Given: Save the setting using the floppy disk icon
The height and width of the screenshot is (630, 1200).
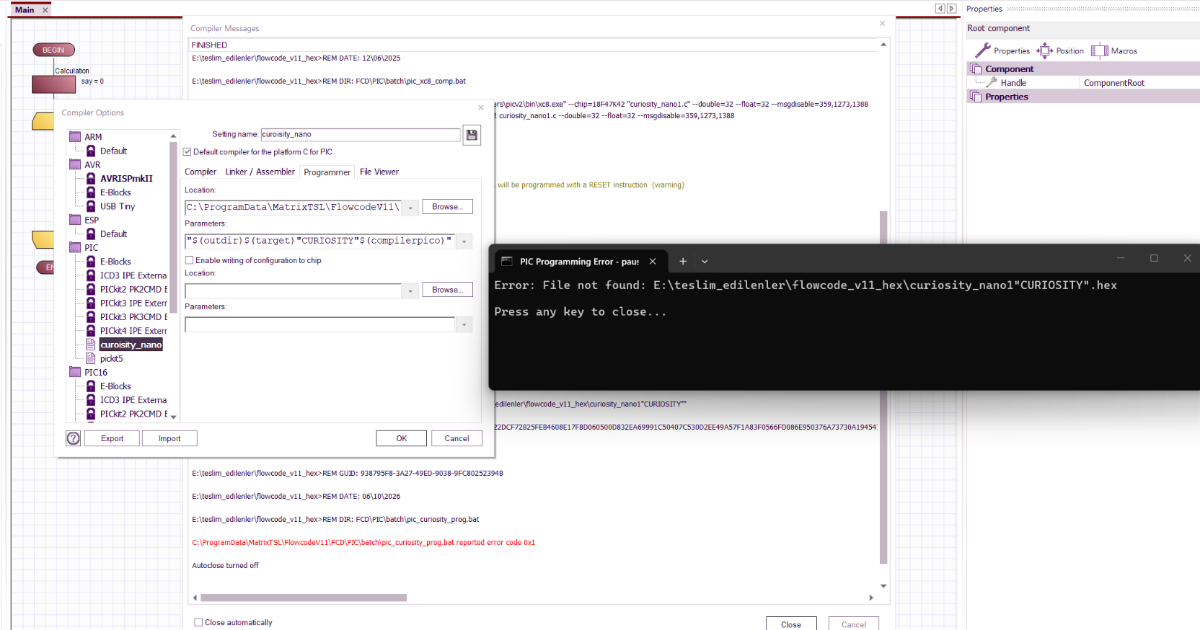Looking at the screenshot, I should (x=471, y=135).
